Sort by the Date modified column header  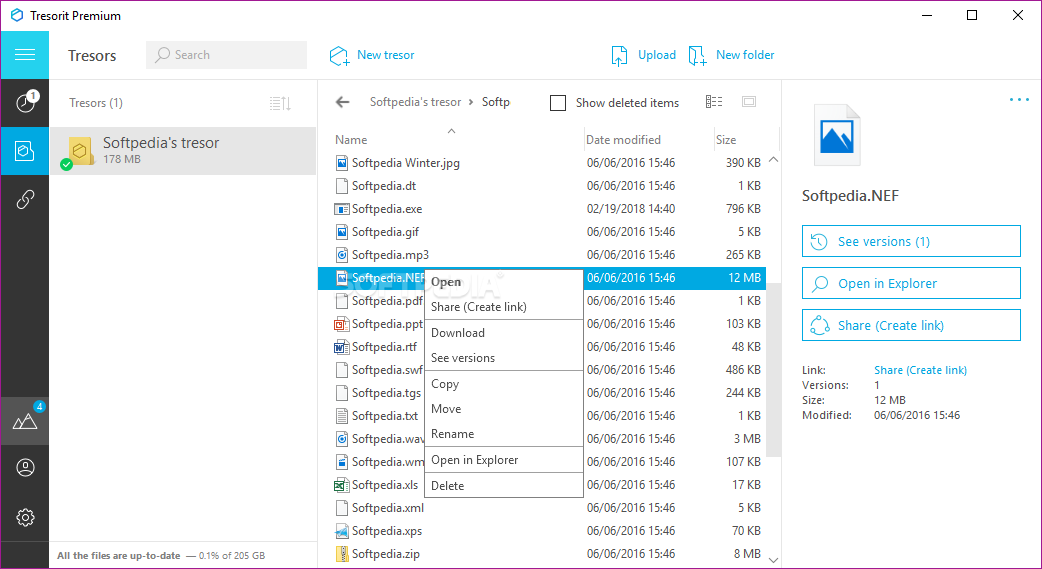click(623, 140)
